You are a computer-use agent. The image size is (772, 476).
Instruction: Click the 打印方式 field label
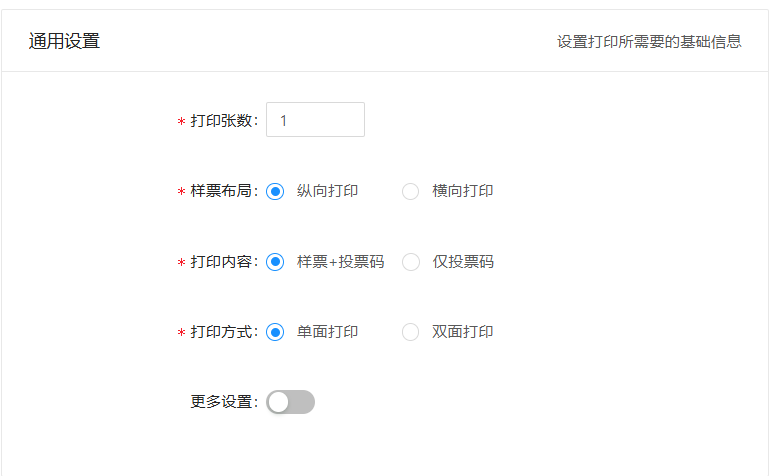click(222, 332)
